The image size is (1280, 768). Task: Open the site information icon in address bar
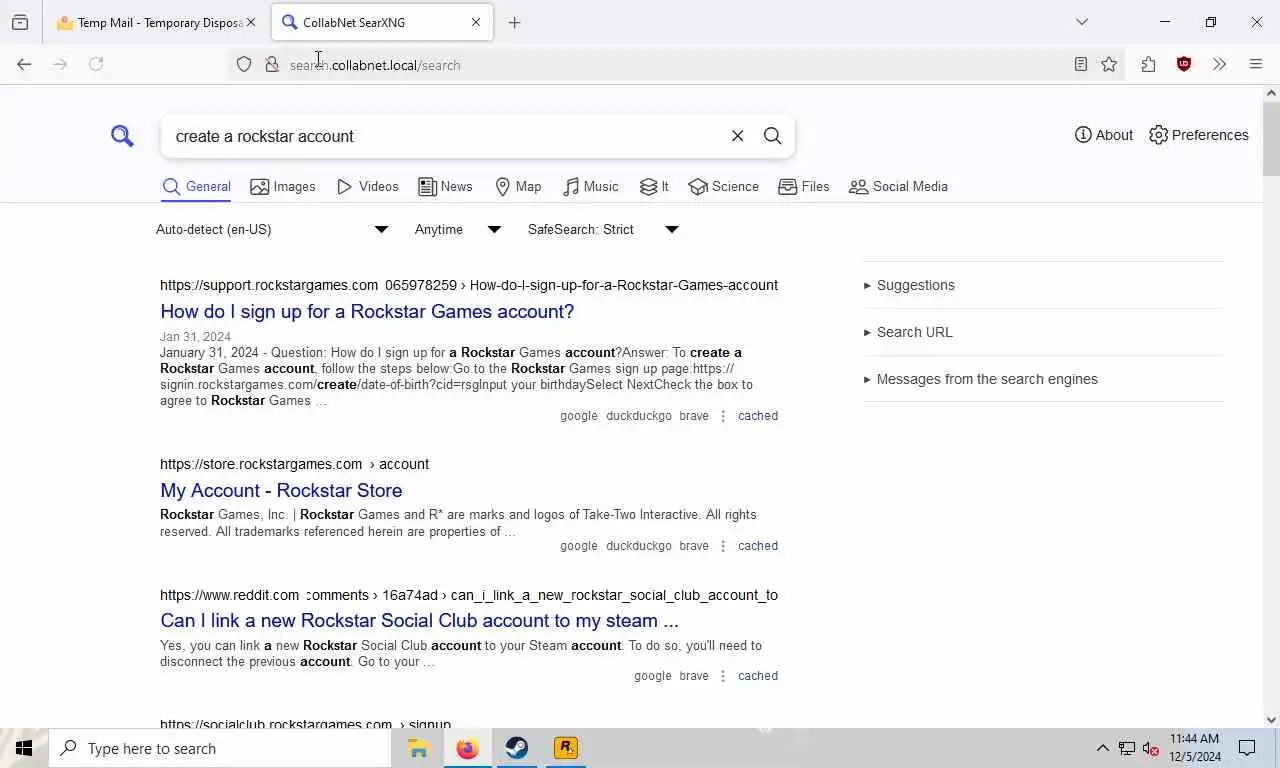271,65
